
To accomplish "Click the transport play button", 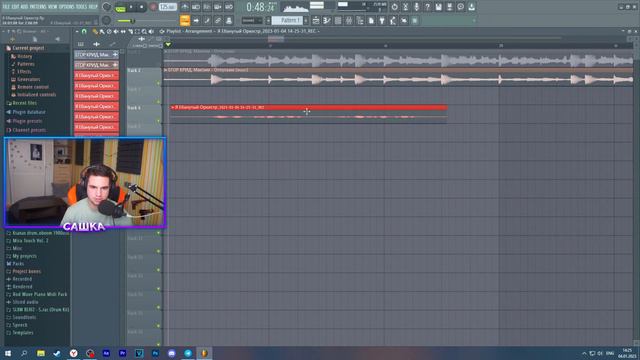I will tap(131, 7).
